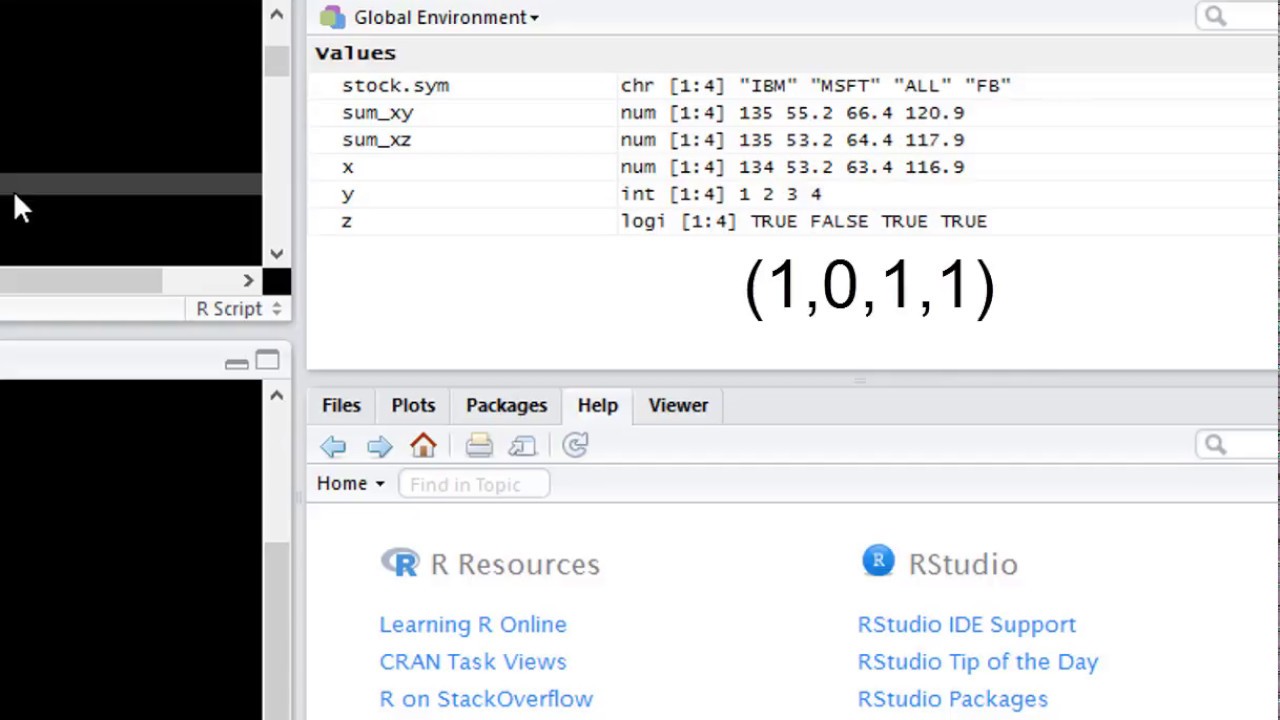The width and height of the screenshot is (1280, 720).
Task: Open the Viewer tab
Action: click(x=678, y=405)
